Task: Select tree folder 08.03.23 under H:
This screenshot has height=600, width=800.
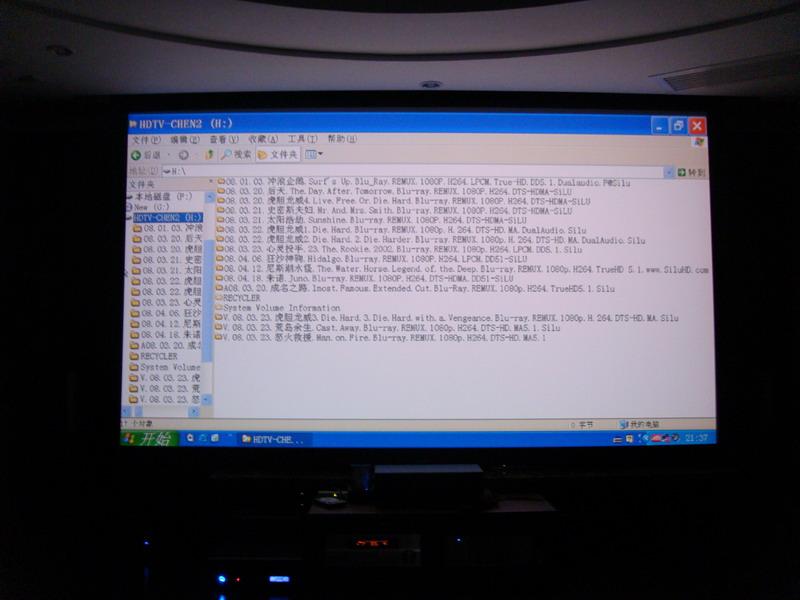Action: click(168, 303)
